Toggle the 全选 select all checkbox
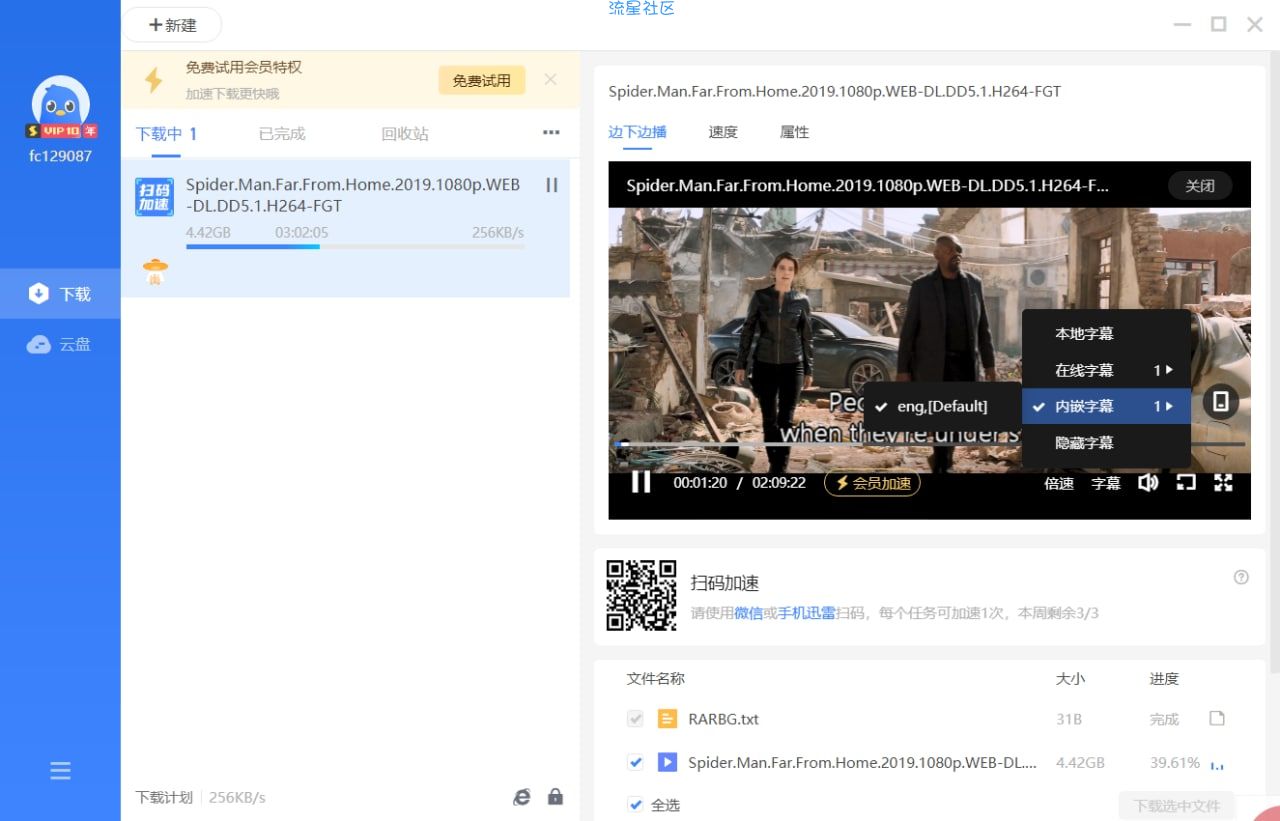1280x821 pixels. [x=635, y=804]
